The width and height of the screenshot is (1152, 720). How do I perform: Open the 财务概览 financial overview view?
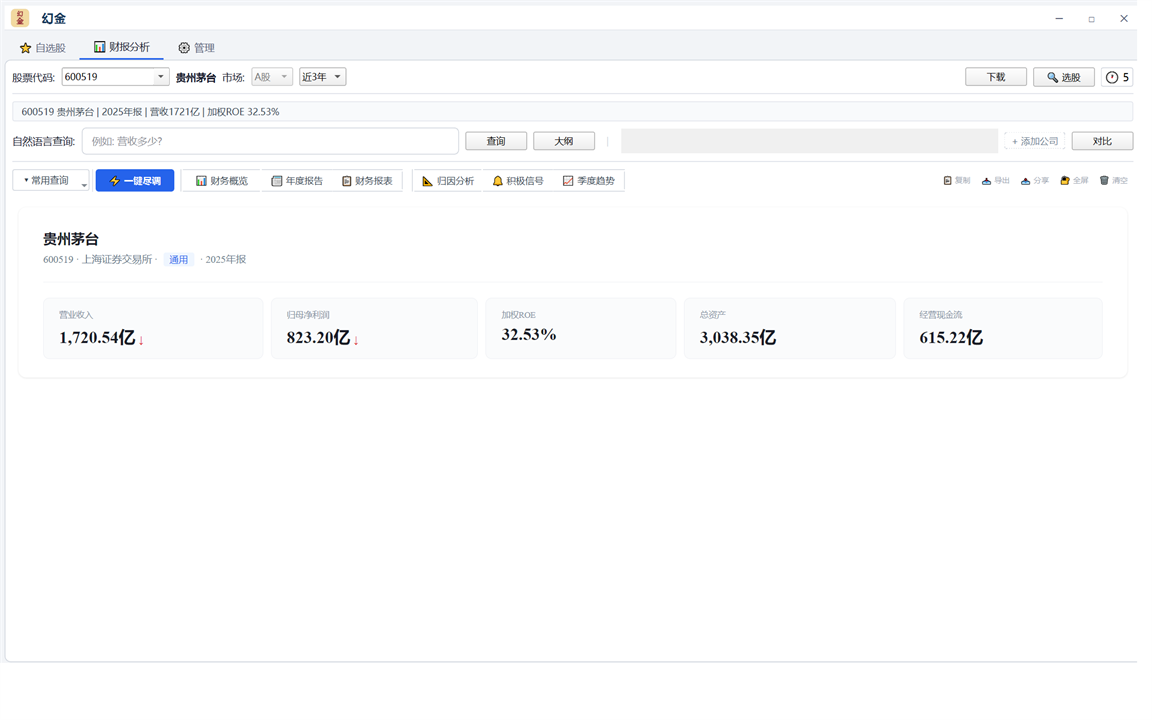222,181
